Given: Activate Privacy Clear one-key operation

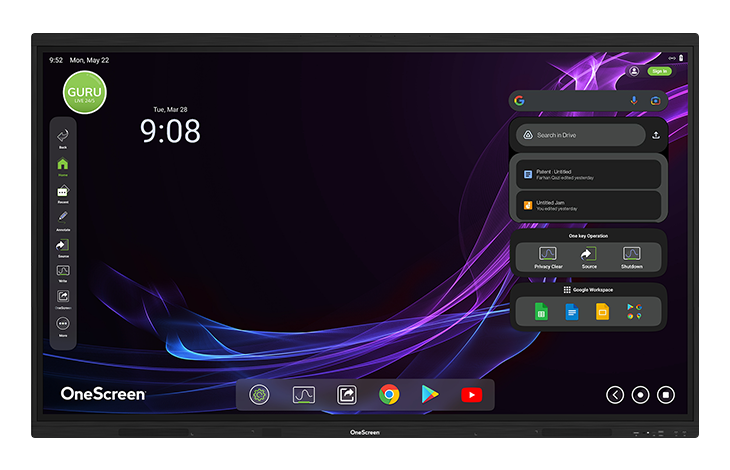Looking at the screenshot, I should (x=548, y=257).
